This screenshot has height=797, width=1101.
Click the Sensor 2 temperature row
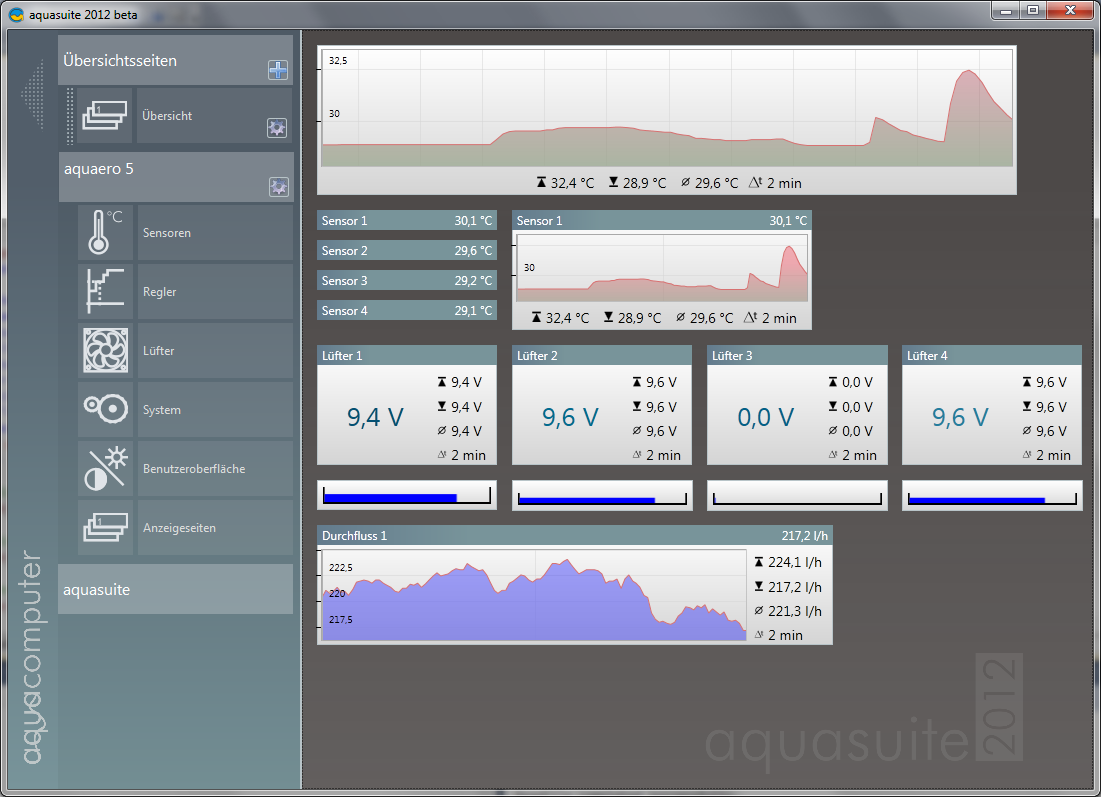[x=406, y=251]
